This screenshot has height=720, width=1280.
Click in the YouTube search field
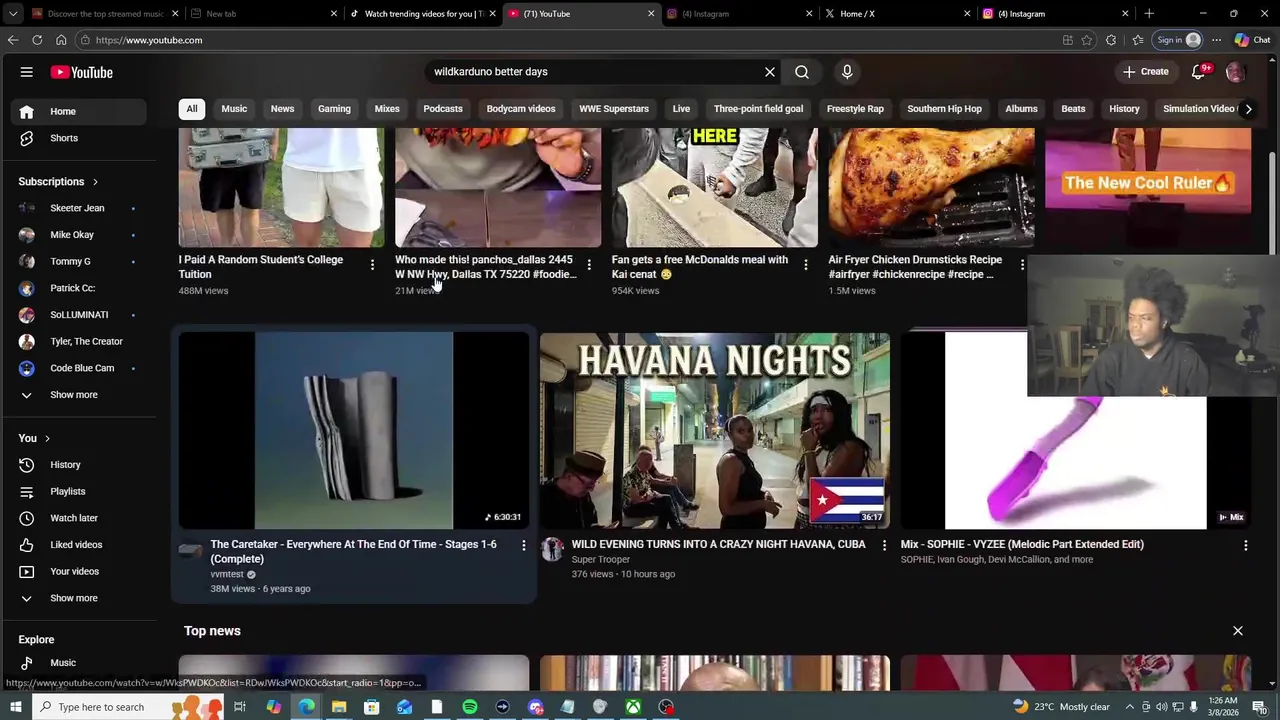point(595,72)
